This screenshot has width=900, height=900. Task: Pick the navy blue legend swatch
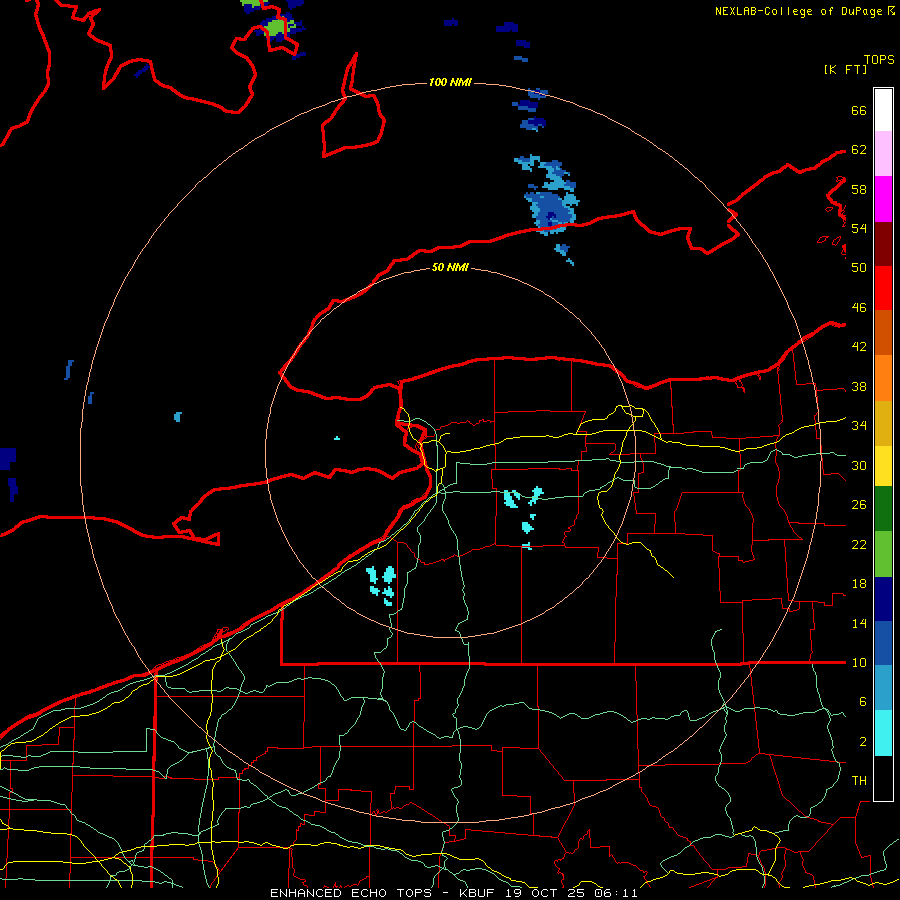click(883, 599)
